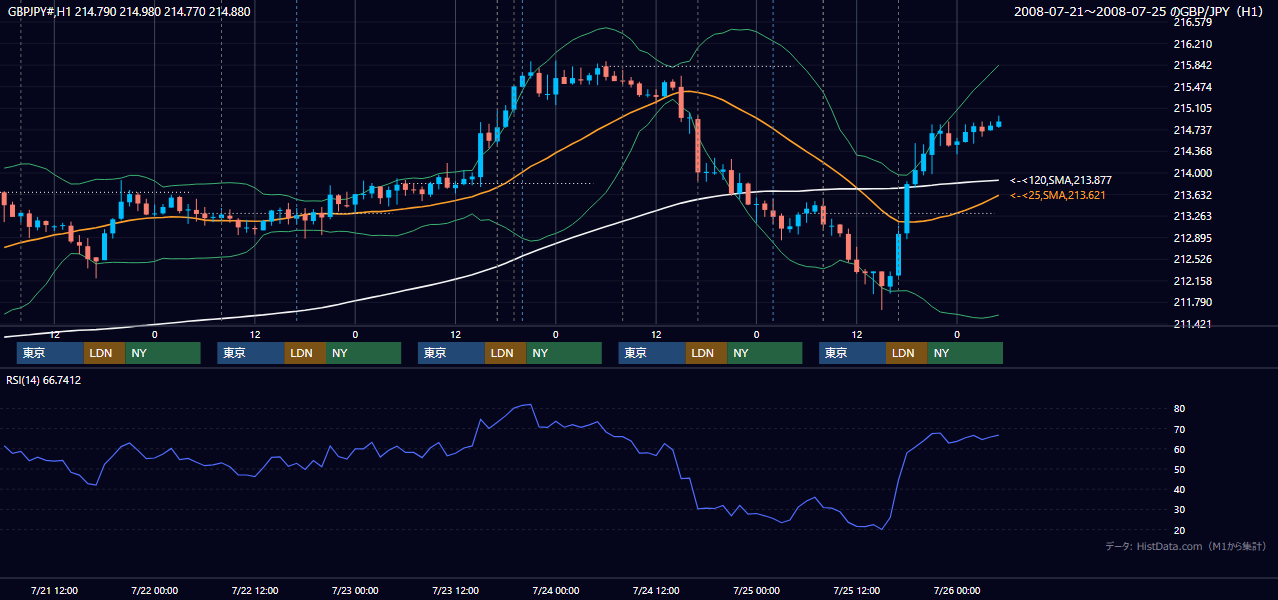Click the 7/23 12:00 time axis label
Screen dimensions: 1278x600
(456, 590)
